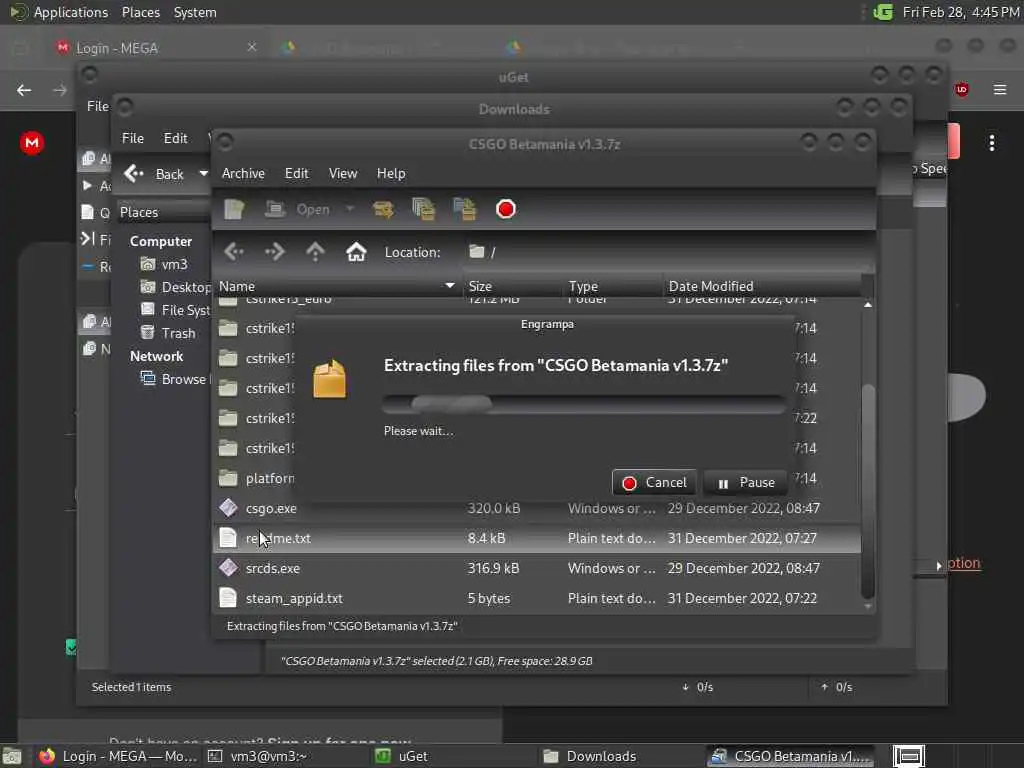Open the Archive menu
This screenshot has width=1024, height=768.
point(243,174)
